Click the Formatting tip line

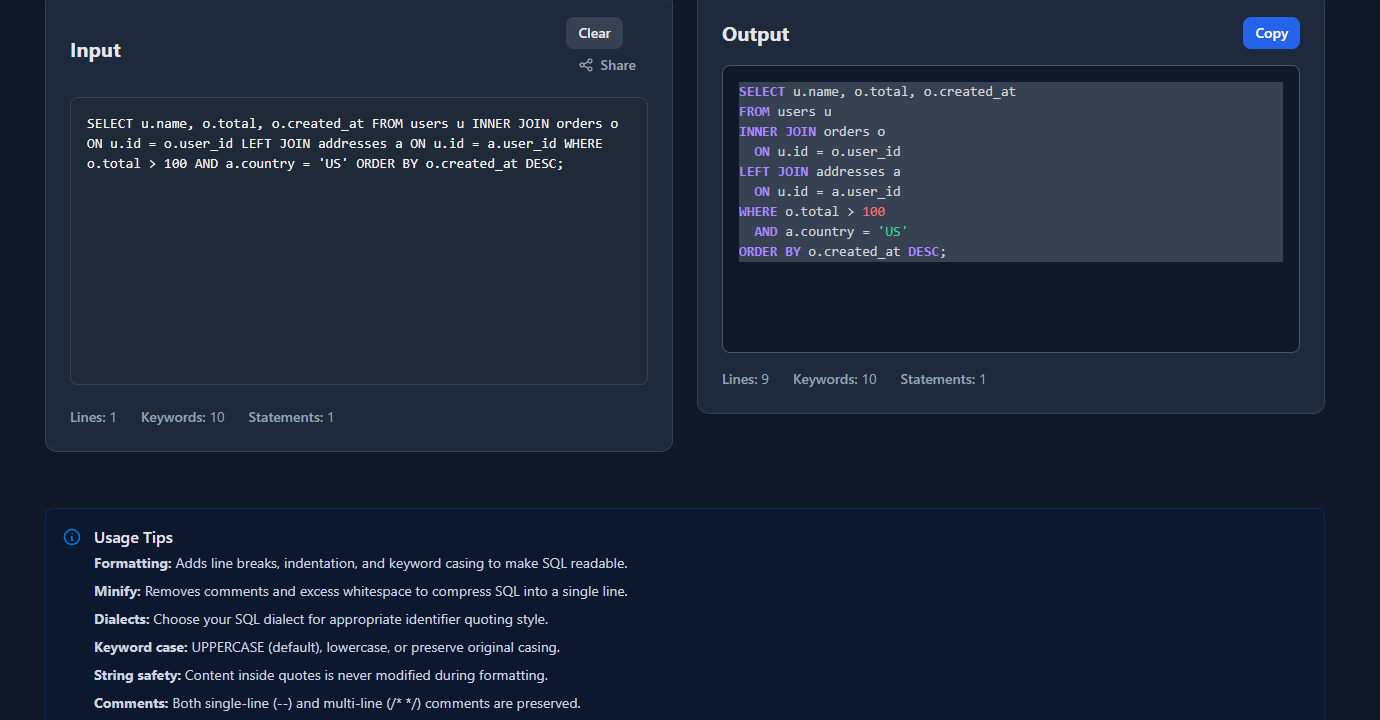(361, 563)
